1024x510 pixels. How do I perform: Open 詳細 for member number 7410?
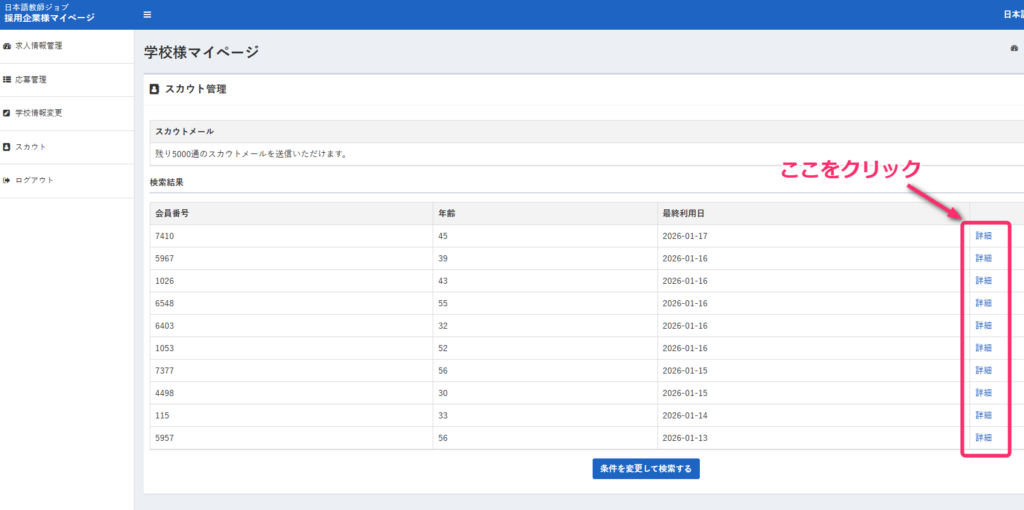point(984,236)
